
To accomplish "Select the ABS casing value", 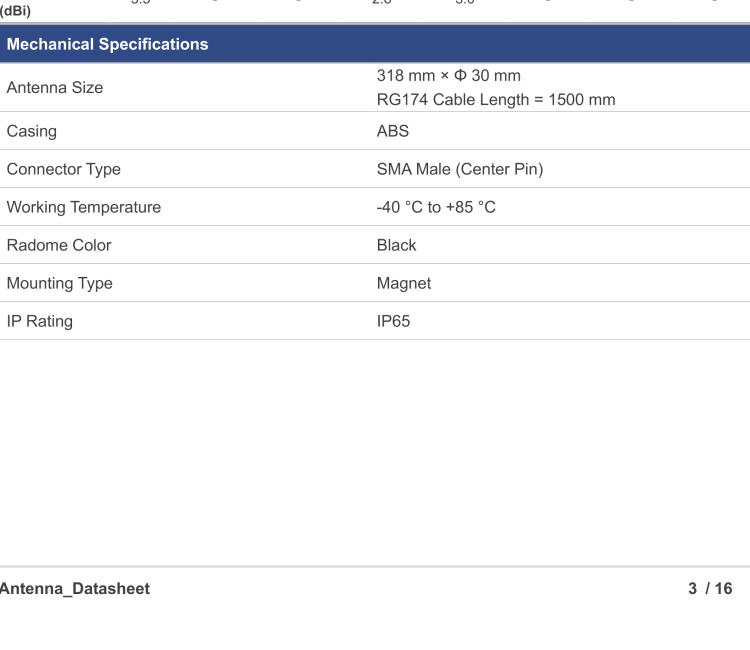I will [393, 131].
